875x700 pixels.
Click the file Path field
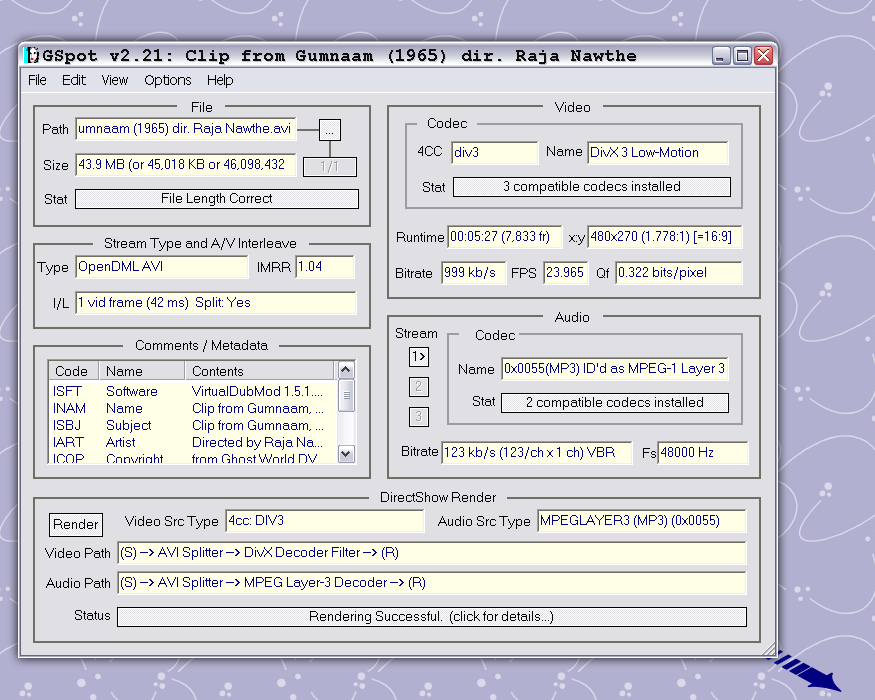186,129
